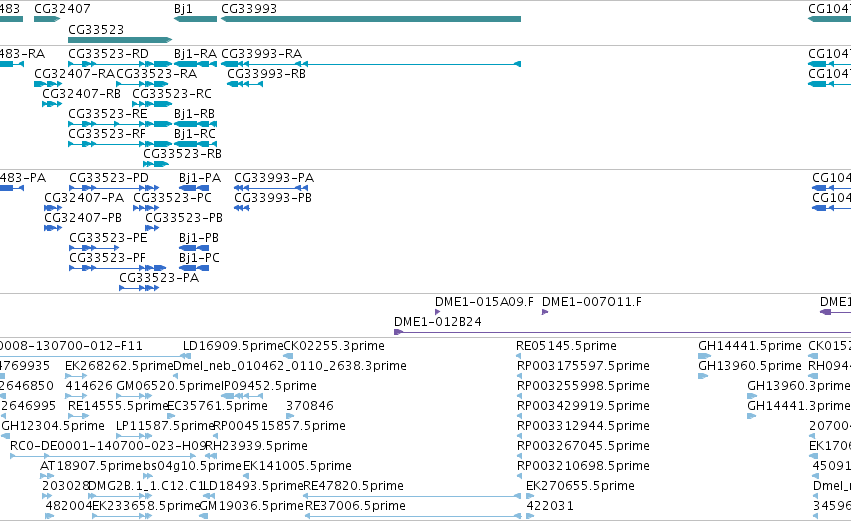Open transcript CG33993-RA

[262, 54]
